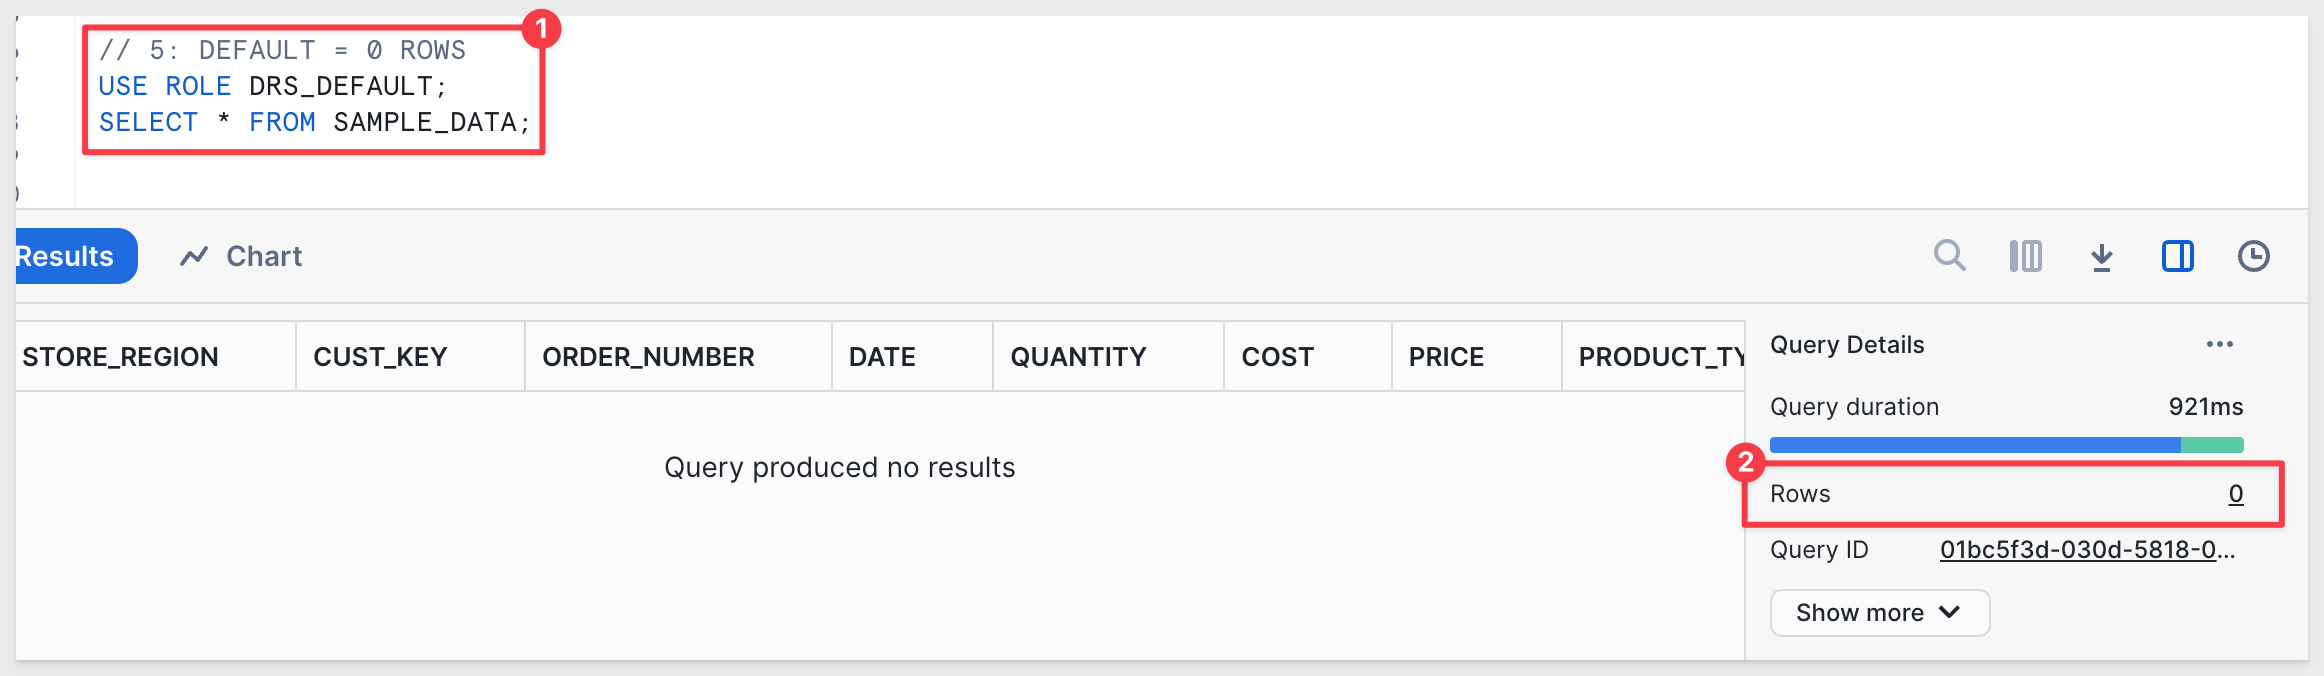Place cursor on the SELECT * FROM SAMPLE_DATA line
This screenshot has width=2324, height=676.
point(314,122)
